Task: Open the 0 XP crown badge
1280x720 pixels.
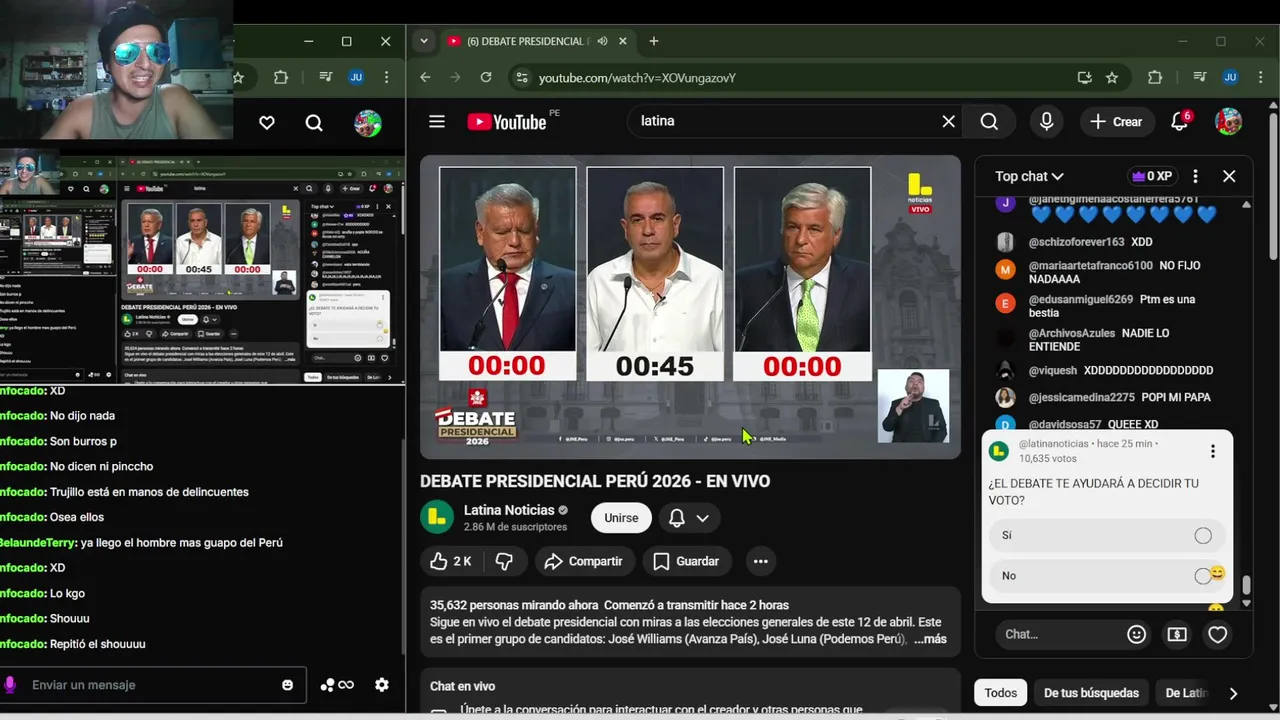Action: [x=1151, y=176]
